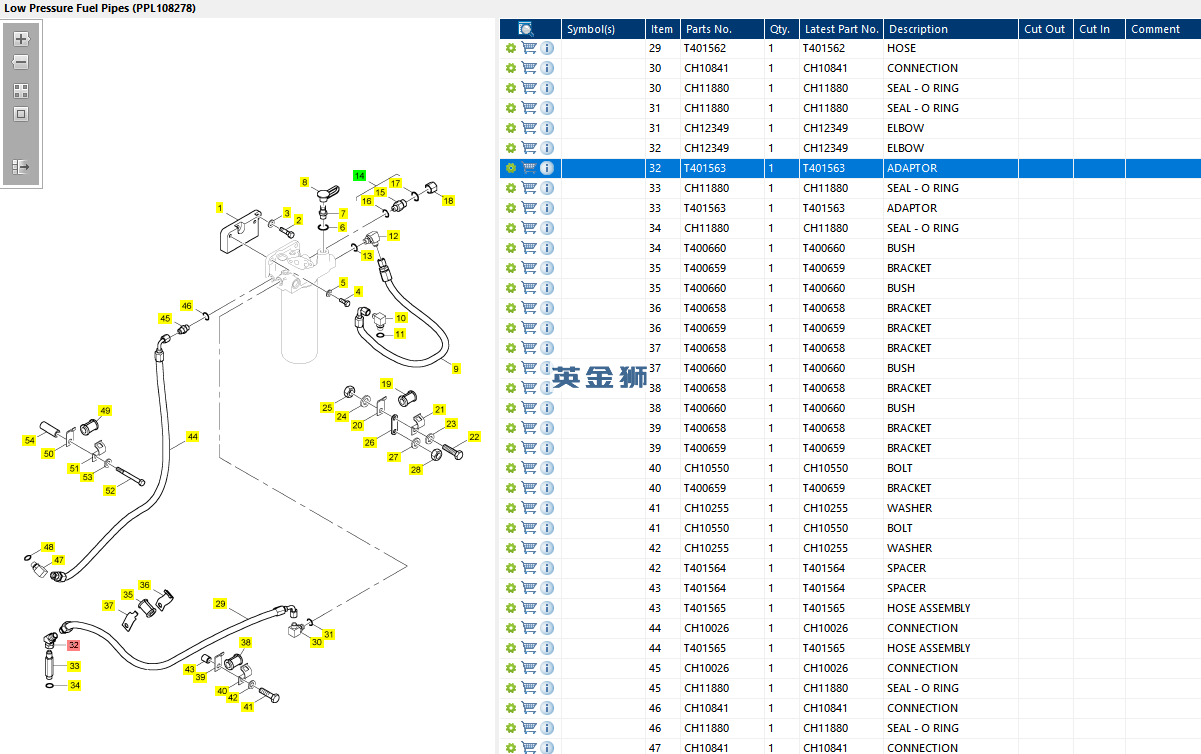Click callout 41 near the bolt
1201x754 pixels.
click(248, 707)
